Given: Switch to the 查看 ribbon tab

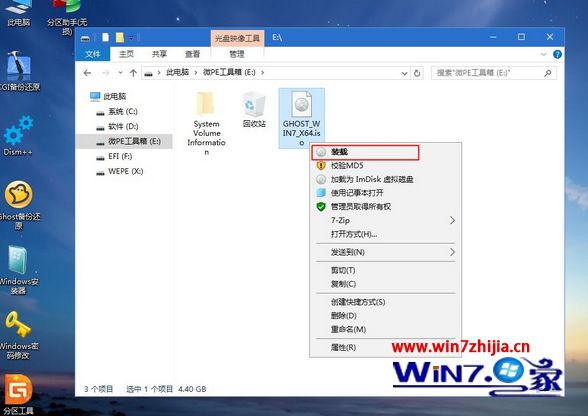Looking at the screenshot, I should [x=192, y=54].
